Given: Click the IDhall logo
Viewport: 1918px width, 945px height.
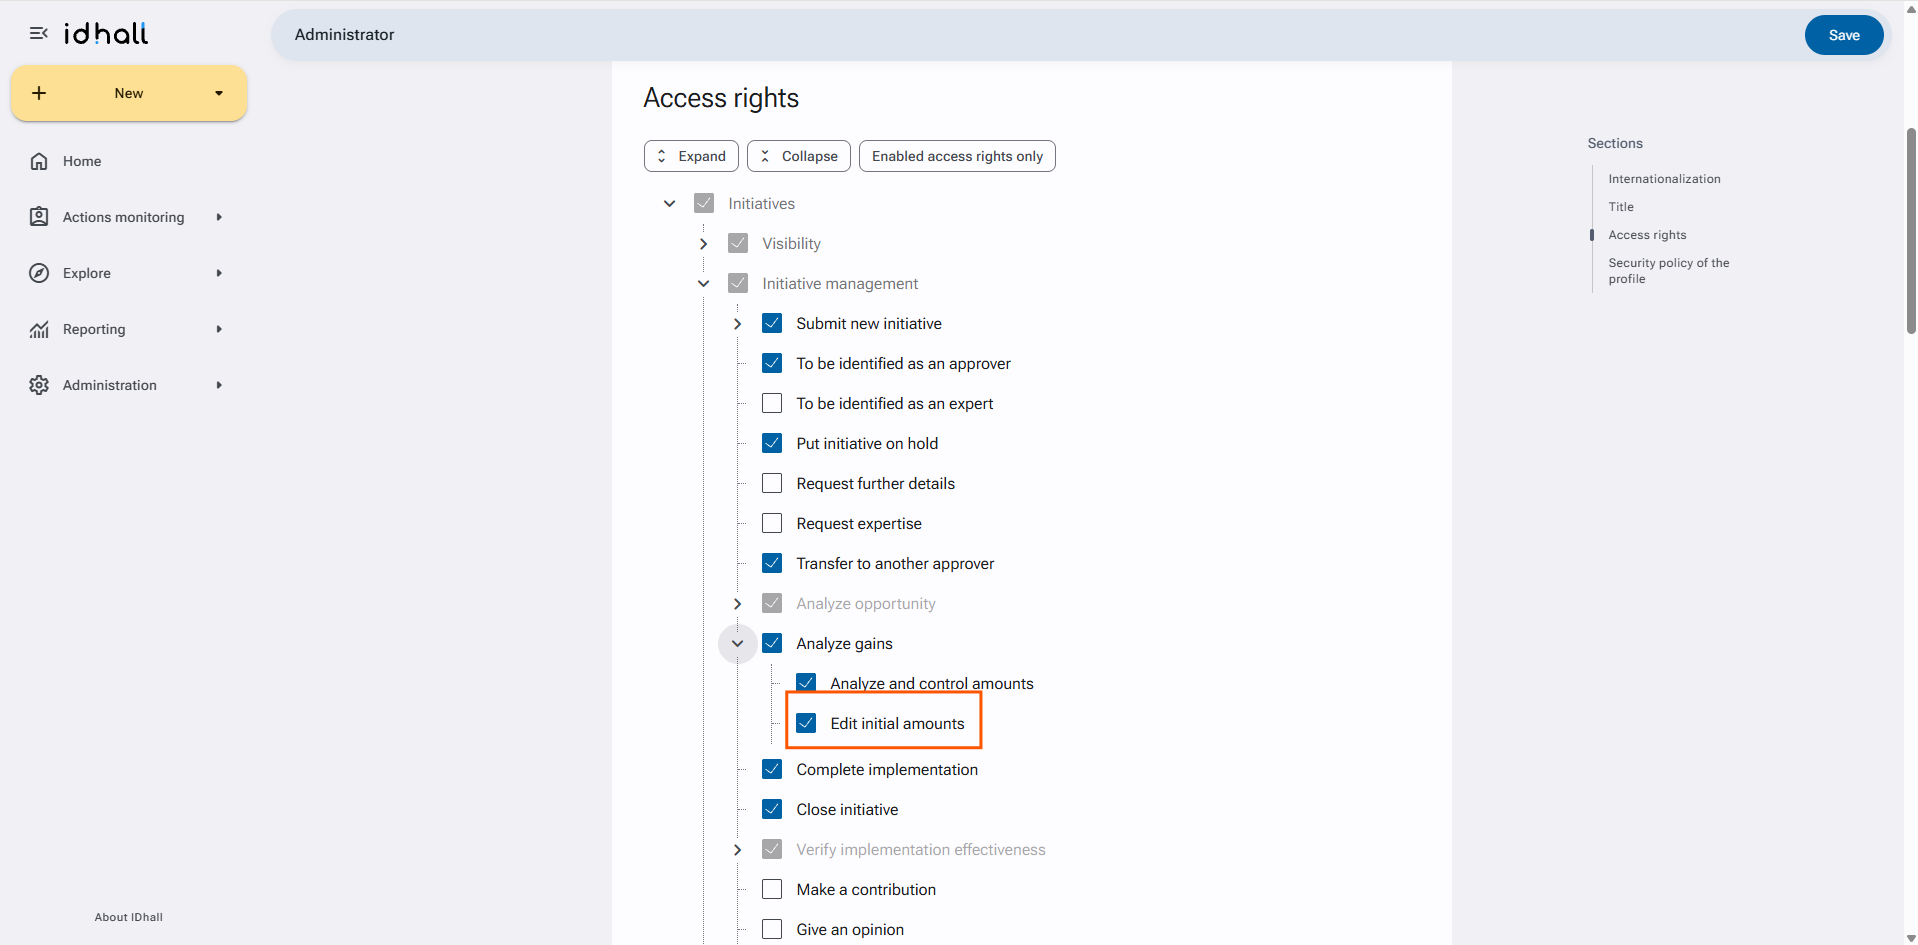Looking at the screenshot, I should coord(106,33).
